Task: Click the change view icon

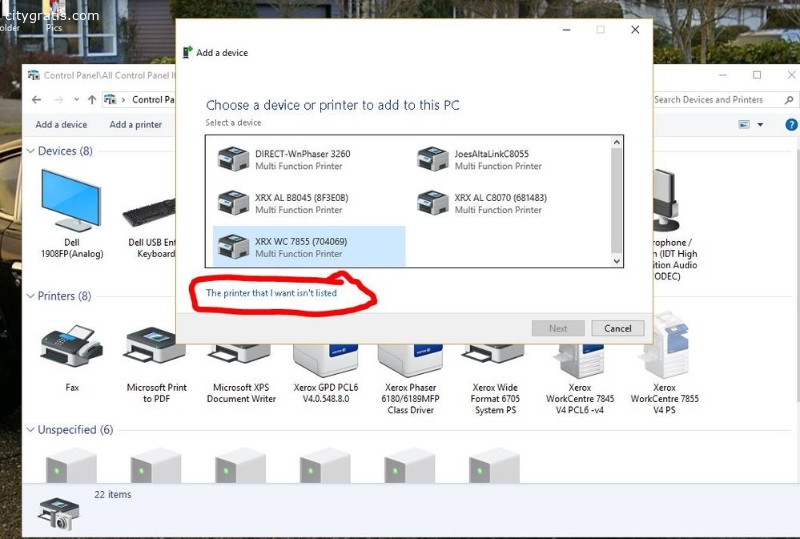Action: (744, 125)
